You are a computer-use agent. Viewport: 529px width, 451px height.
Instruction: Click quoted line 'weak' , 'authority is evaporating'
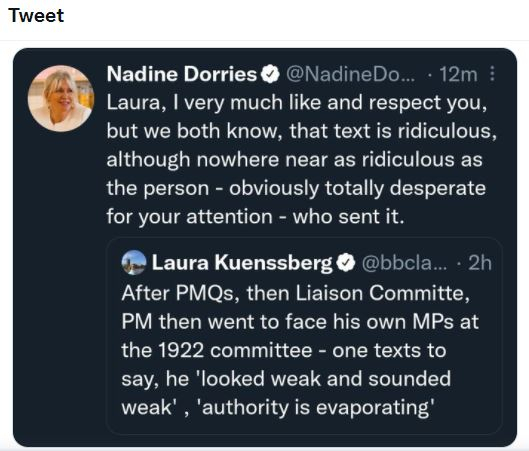[277, 407]
